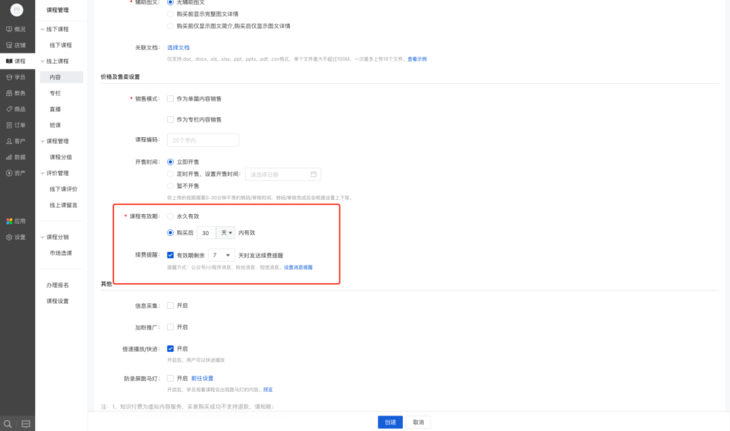Click the blue 创建 button
730x431 pixels.
pos(390,422)
